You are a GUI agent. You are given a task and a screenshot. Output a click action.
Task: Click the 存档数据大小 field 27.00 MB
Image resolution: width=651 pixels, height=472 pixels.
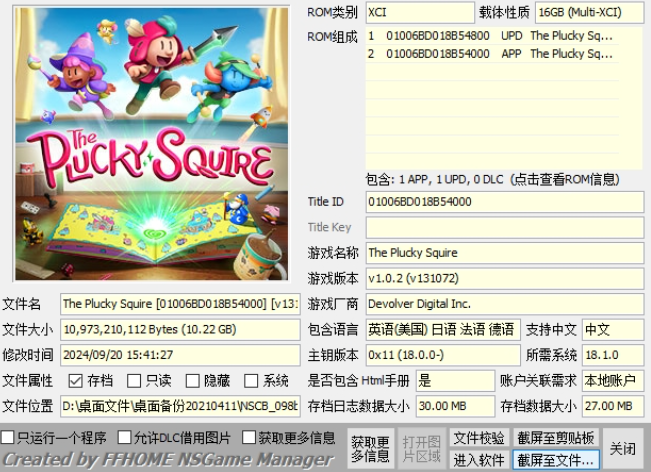pos(613,406)
